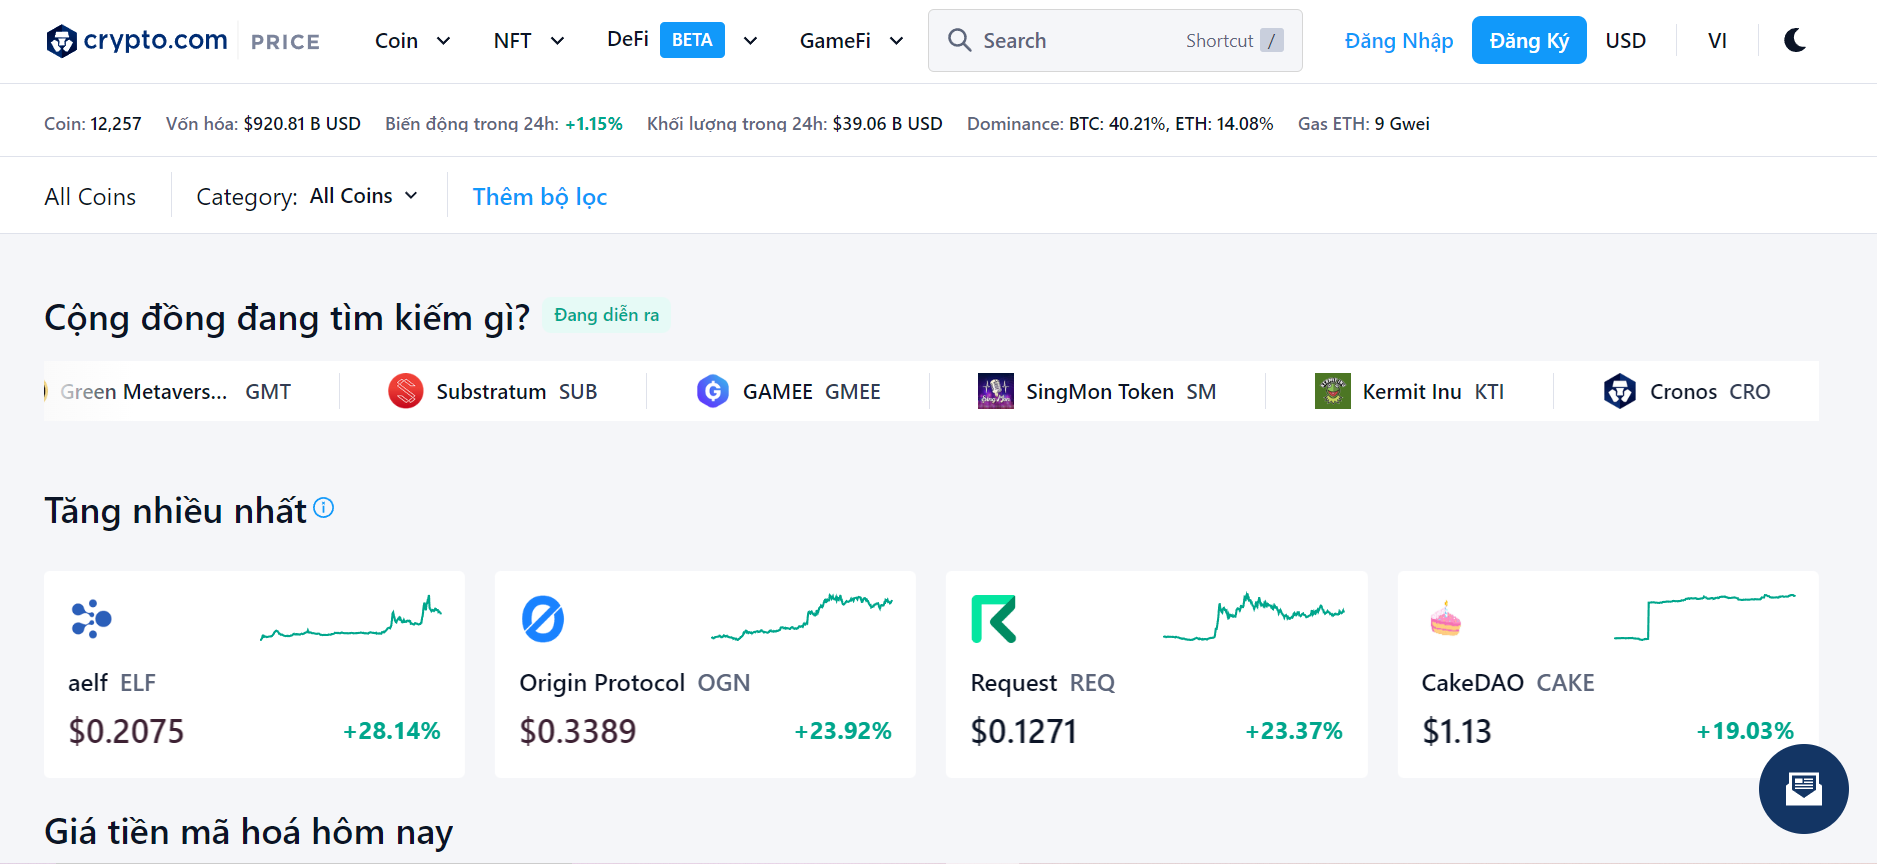Click the +23.37% gain value

[1294, 732]
